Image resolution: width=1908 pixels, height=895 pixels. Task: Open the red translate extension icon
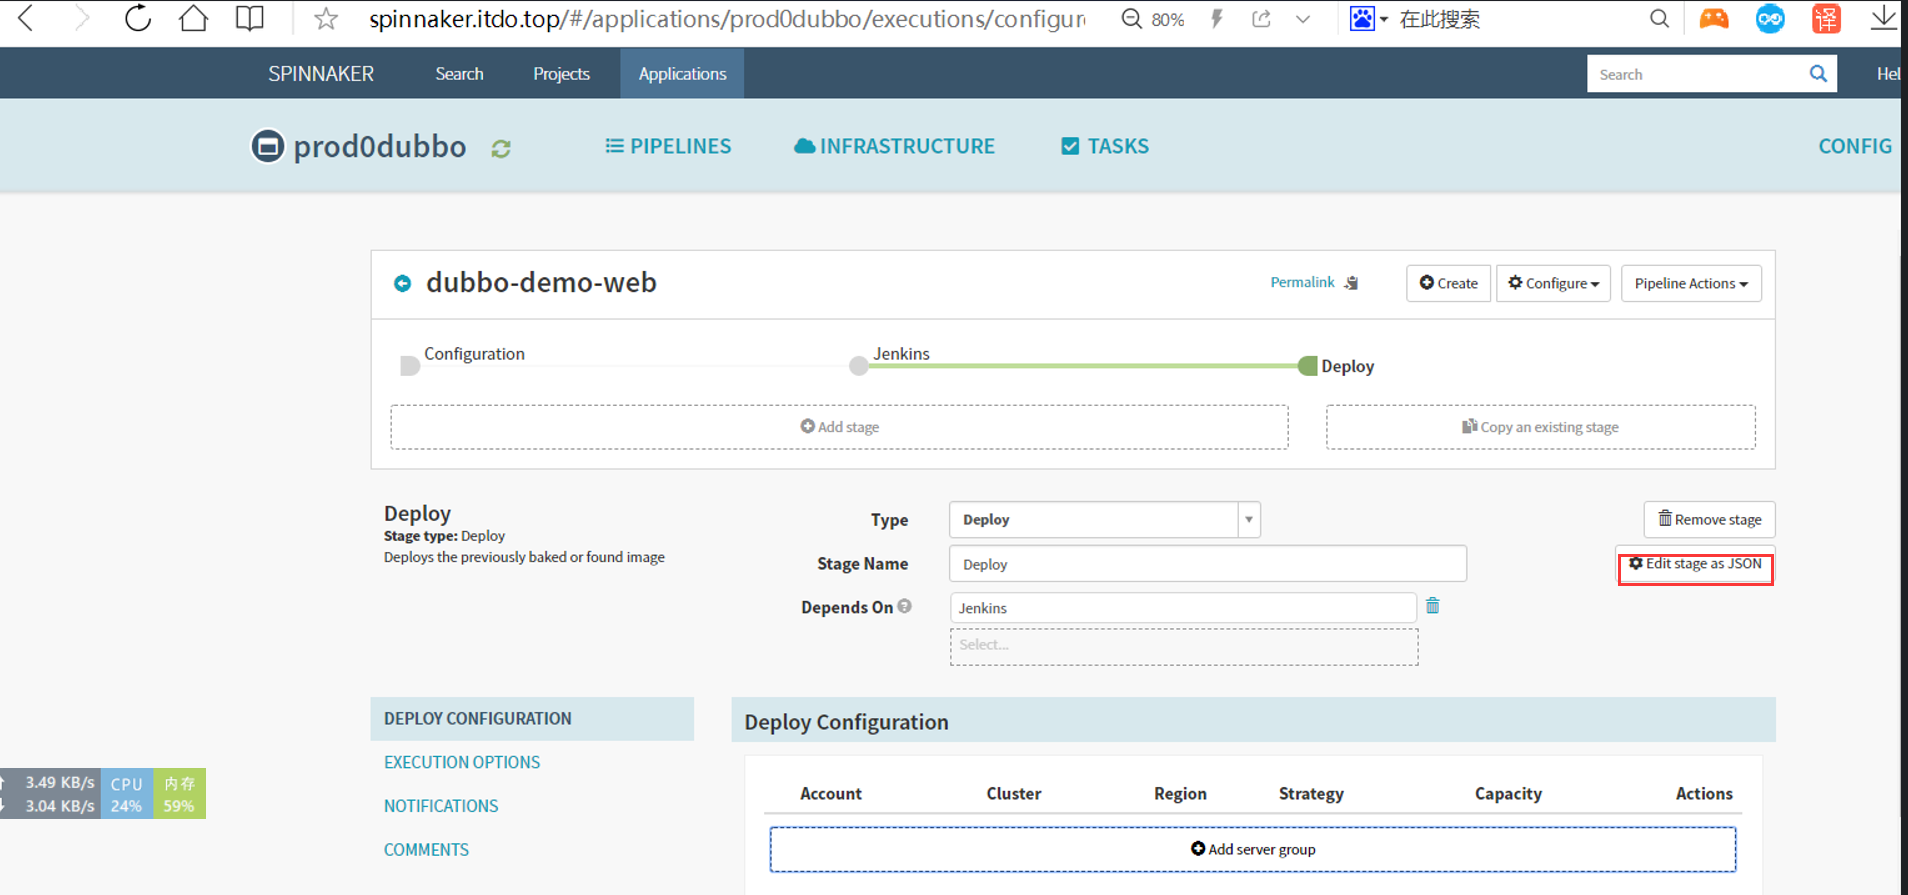pos(1826,19)
